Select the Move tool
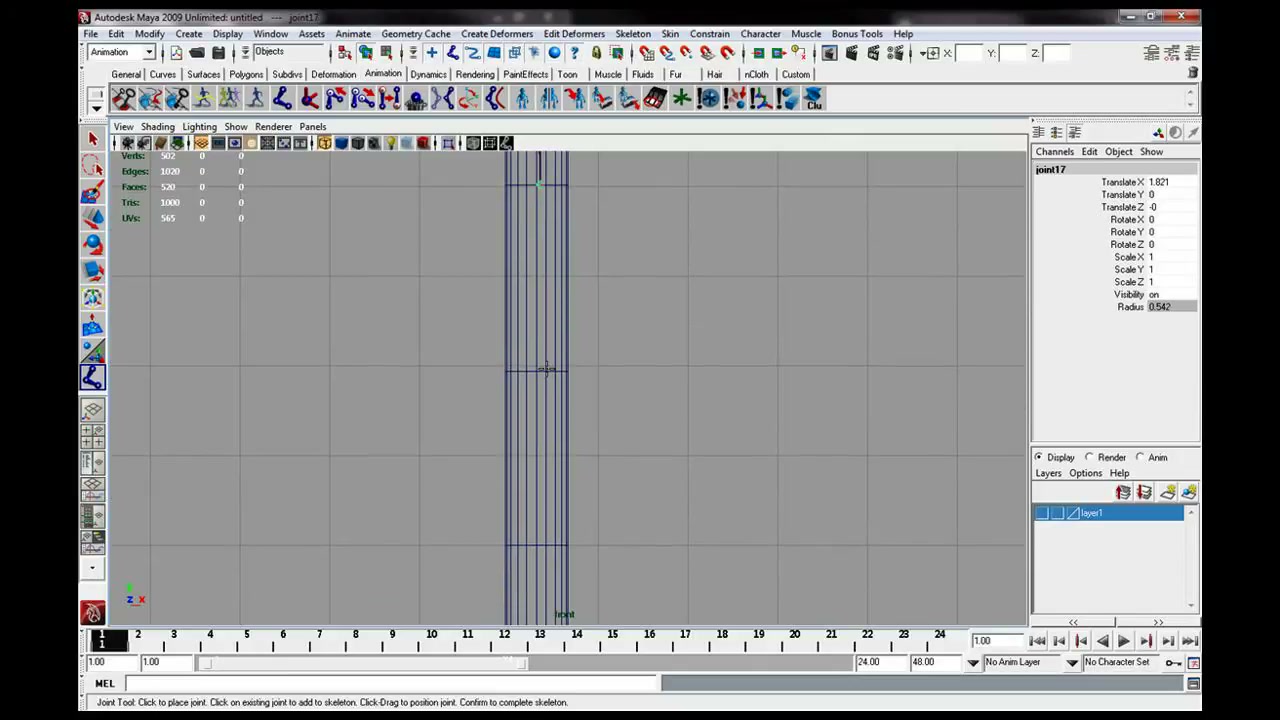1280x720 pixels. coord(93,218)
